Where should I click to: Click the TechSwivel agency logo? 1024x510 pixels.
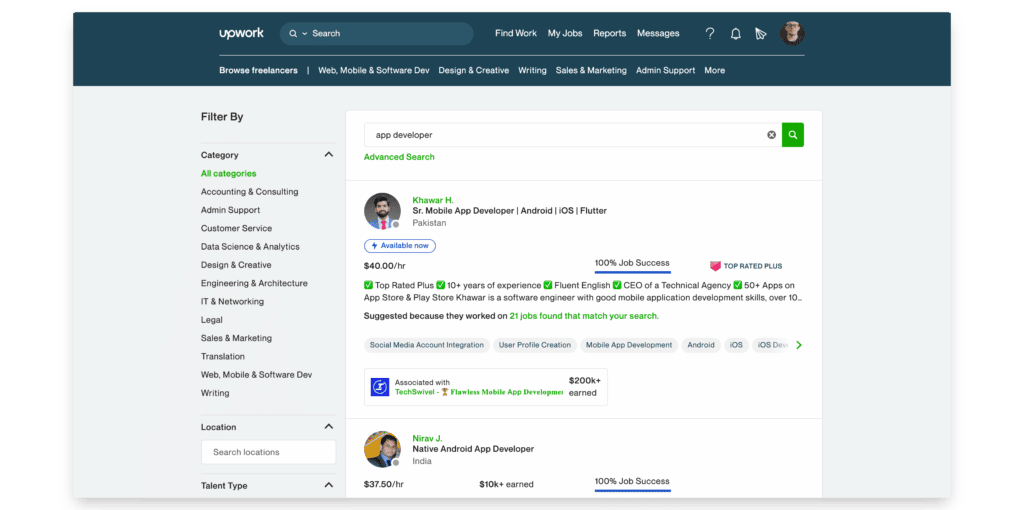click(380, 387)
